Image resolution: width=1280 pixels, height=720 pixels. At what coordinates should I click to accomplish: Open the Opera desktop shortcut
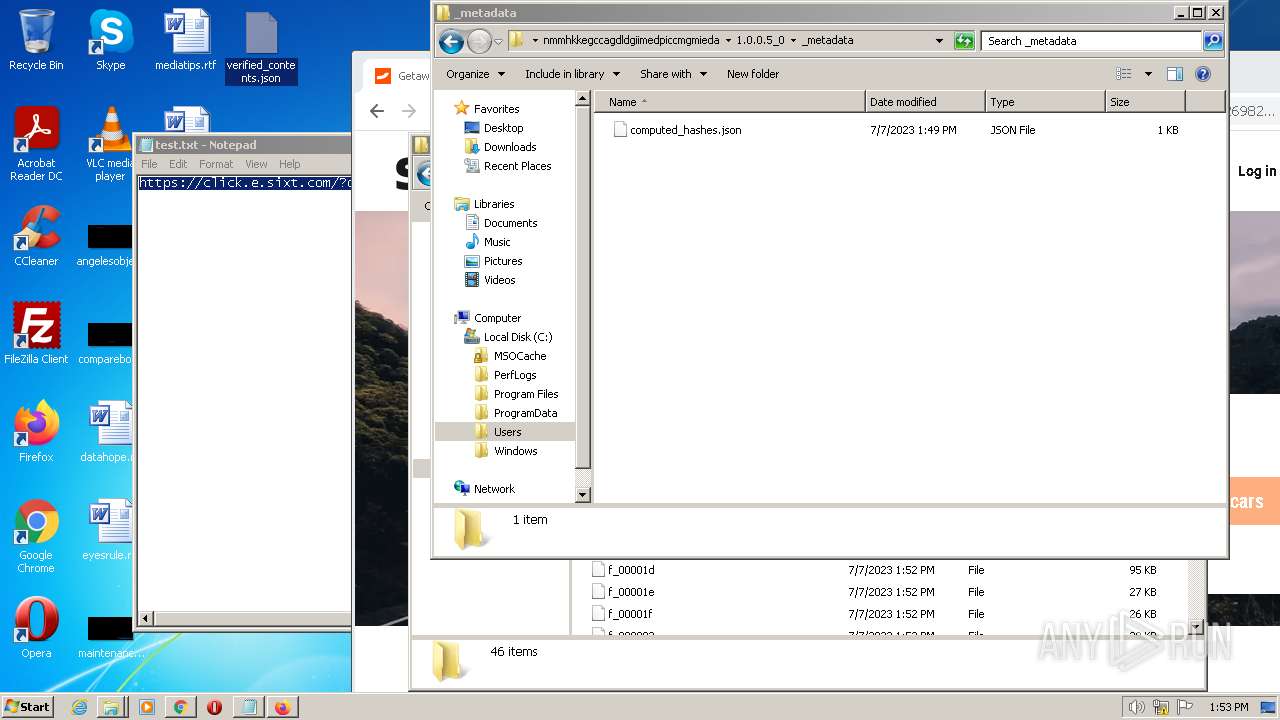[36, 627]
